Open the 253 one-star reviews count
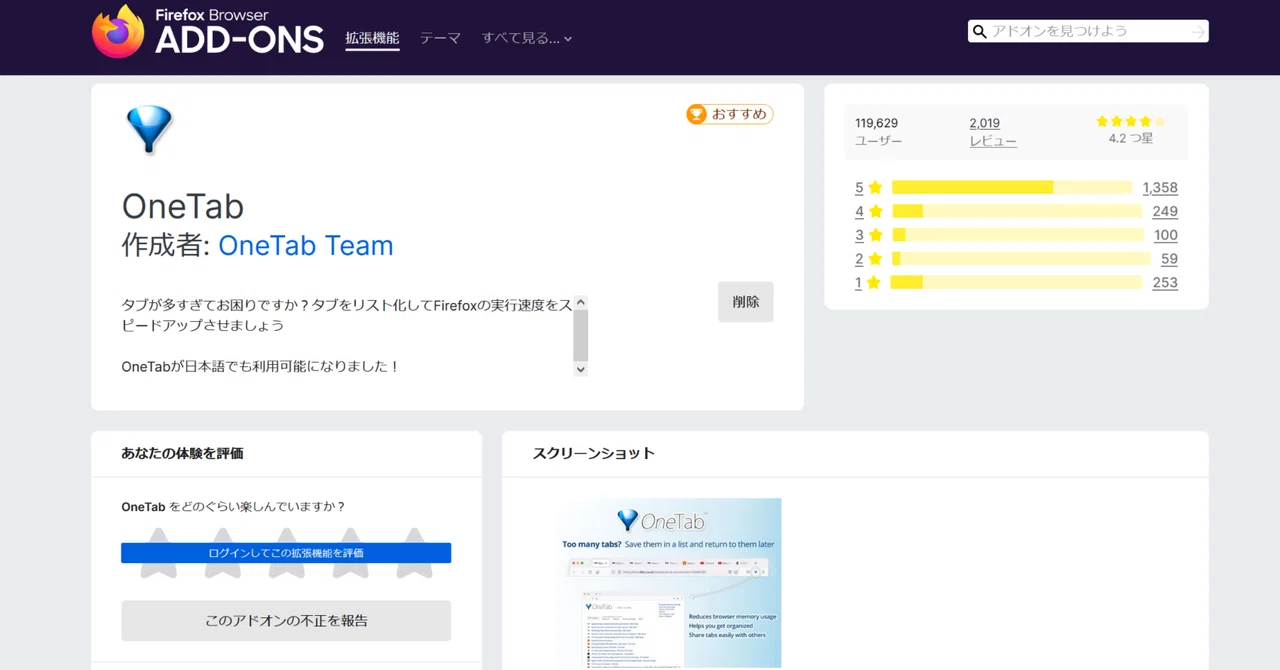 (1165, 282)
